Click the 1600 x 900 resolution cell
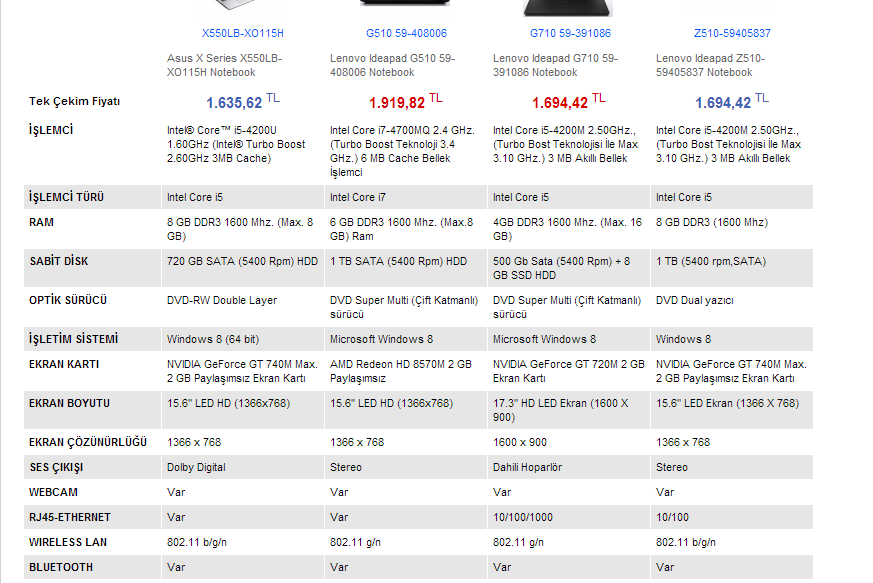The image size is (873, 583). click(x=520, y=442)
